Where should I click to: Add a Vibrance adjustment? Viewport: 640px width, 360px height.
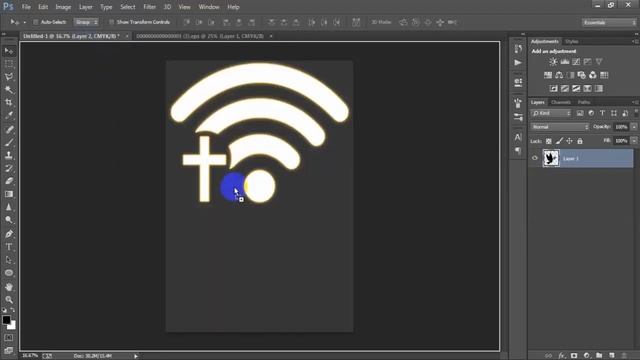point(599,62)
